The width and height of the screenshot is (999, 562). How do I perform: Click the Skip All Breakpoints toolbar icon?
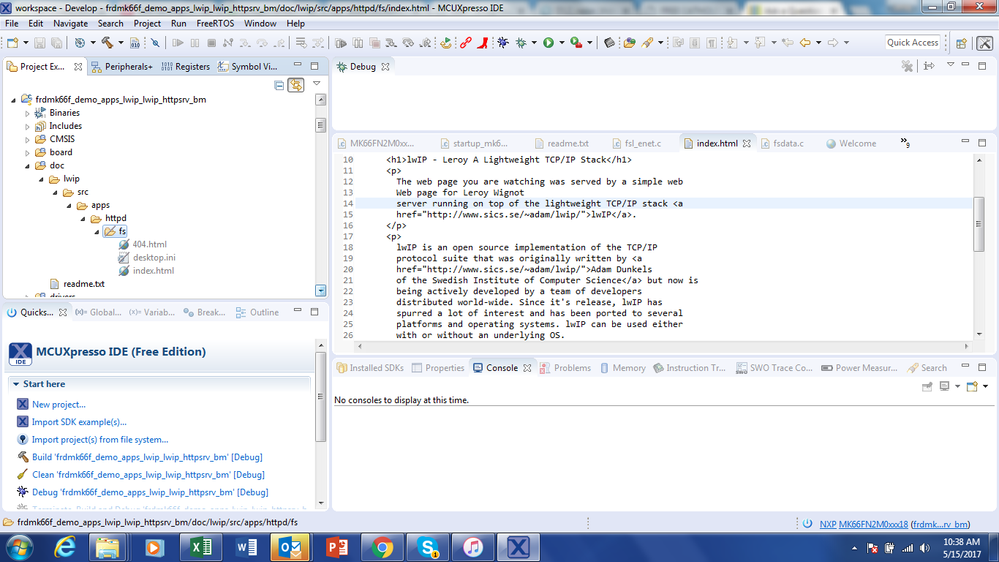tap(155, 43)
